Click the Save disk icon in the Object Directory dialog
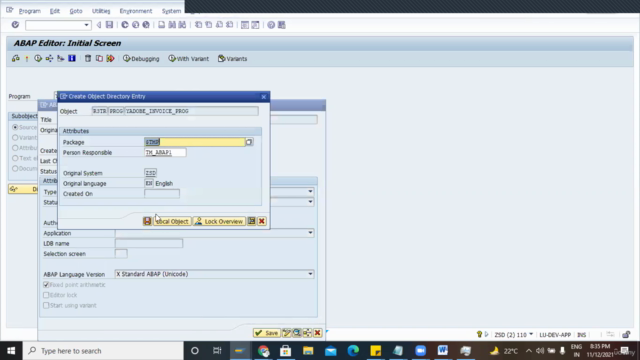640x360 pixels. [x=147, y=221]
